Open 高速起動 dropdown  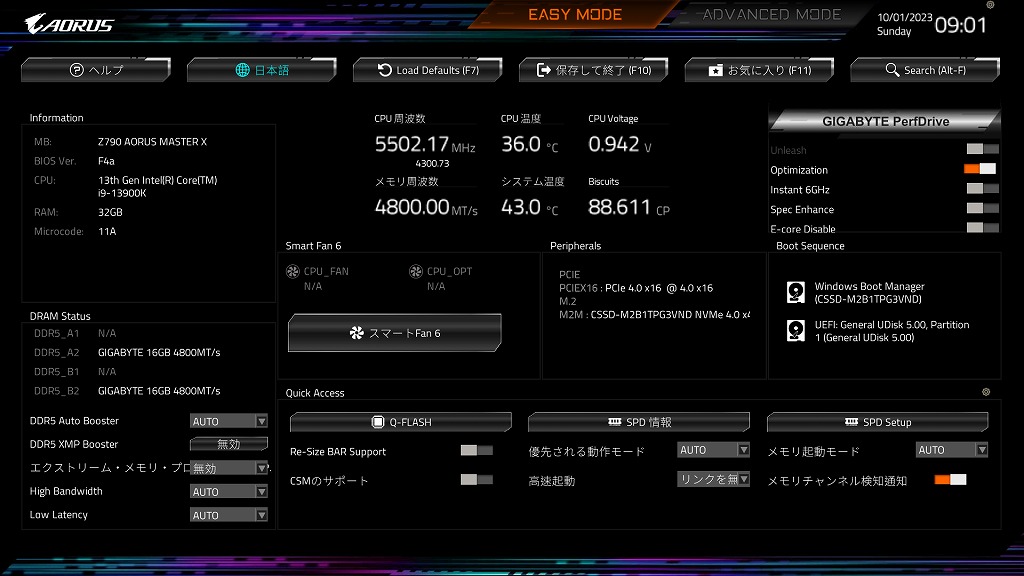click(x=713, y=479)
